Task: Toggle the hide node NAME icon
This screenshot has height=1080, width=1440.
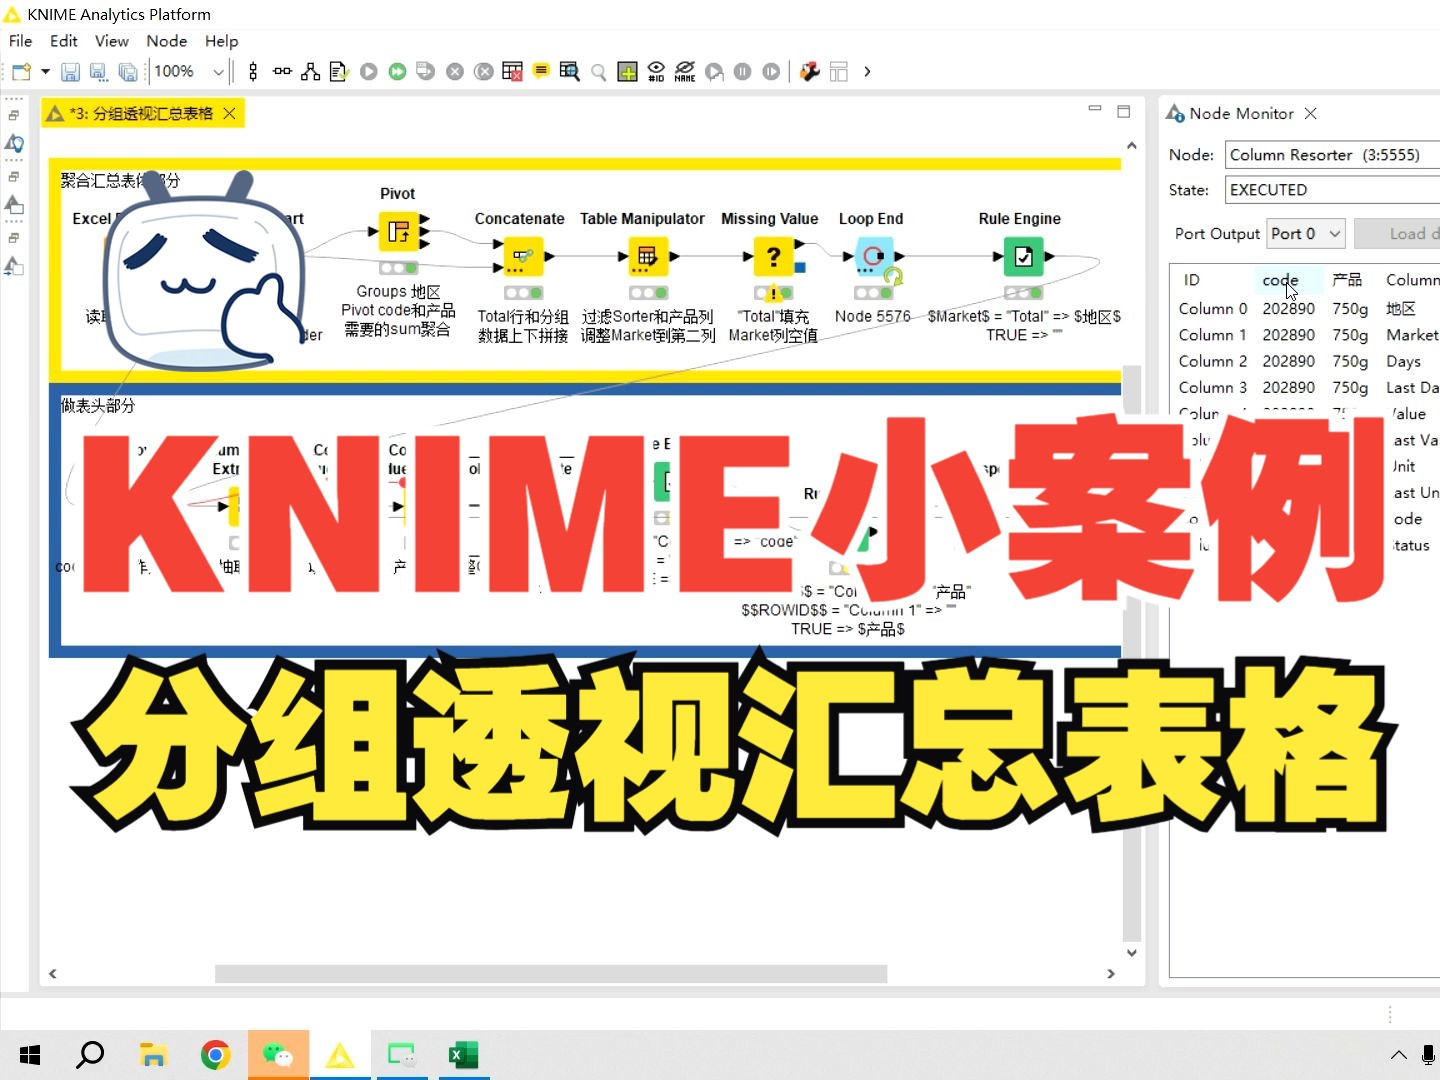Action: (x=685, y=72)
